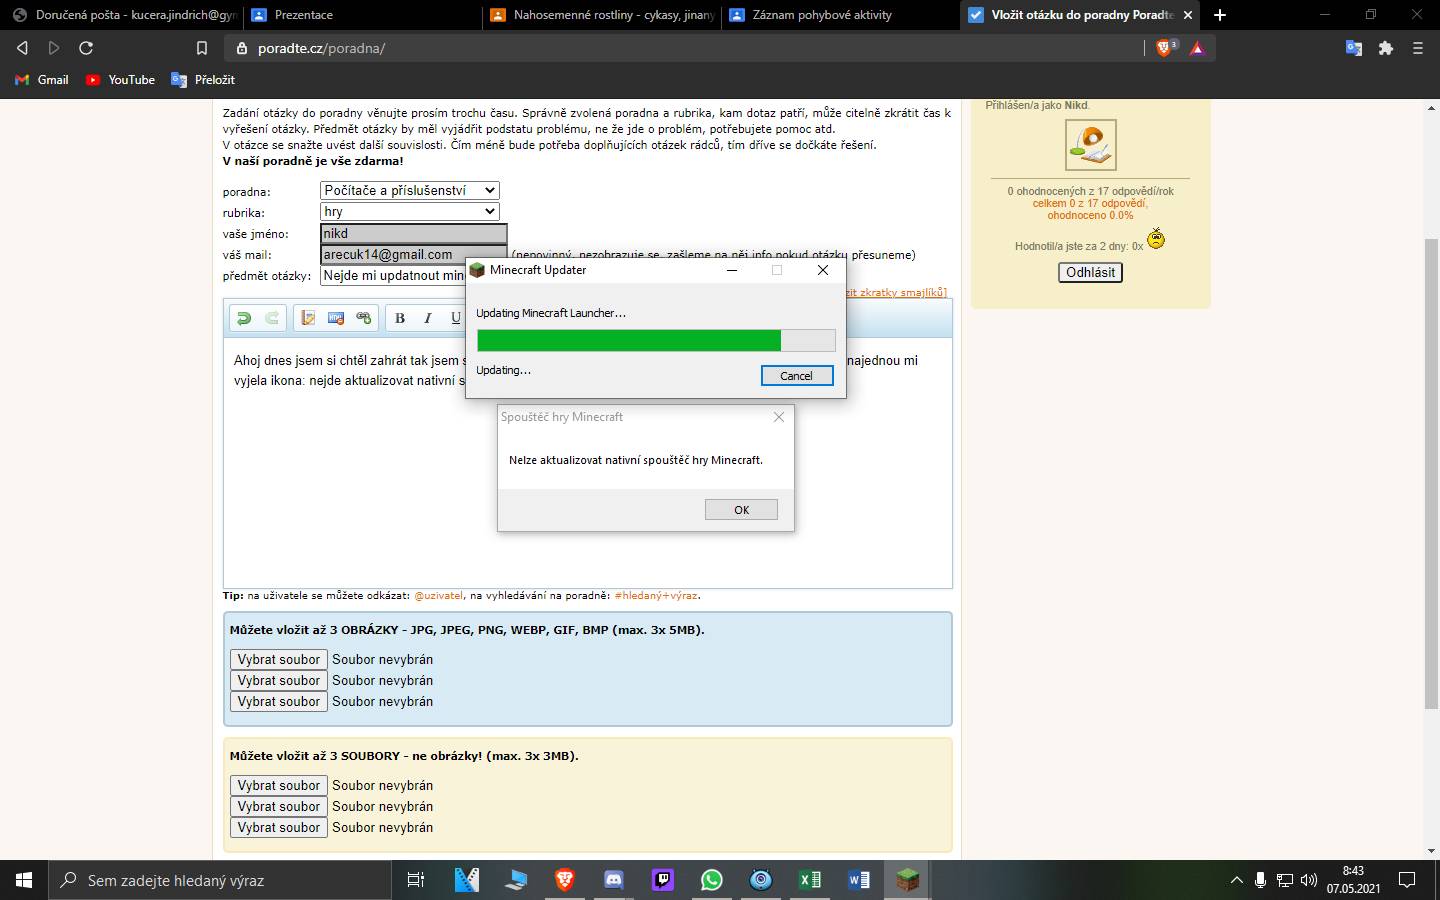Click the paste-from-Word editor icon
Image resolution: width=1440 pixels, height=900 pixels.
click(308, 318)
